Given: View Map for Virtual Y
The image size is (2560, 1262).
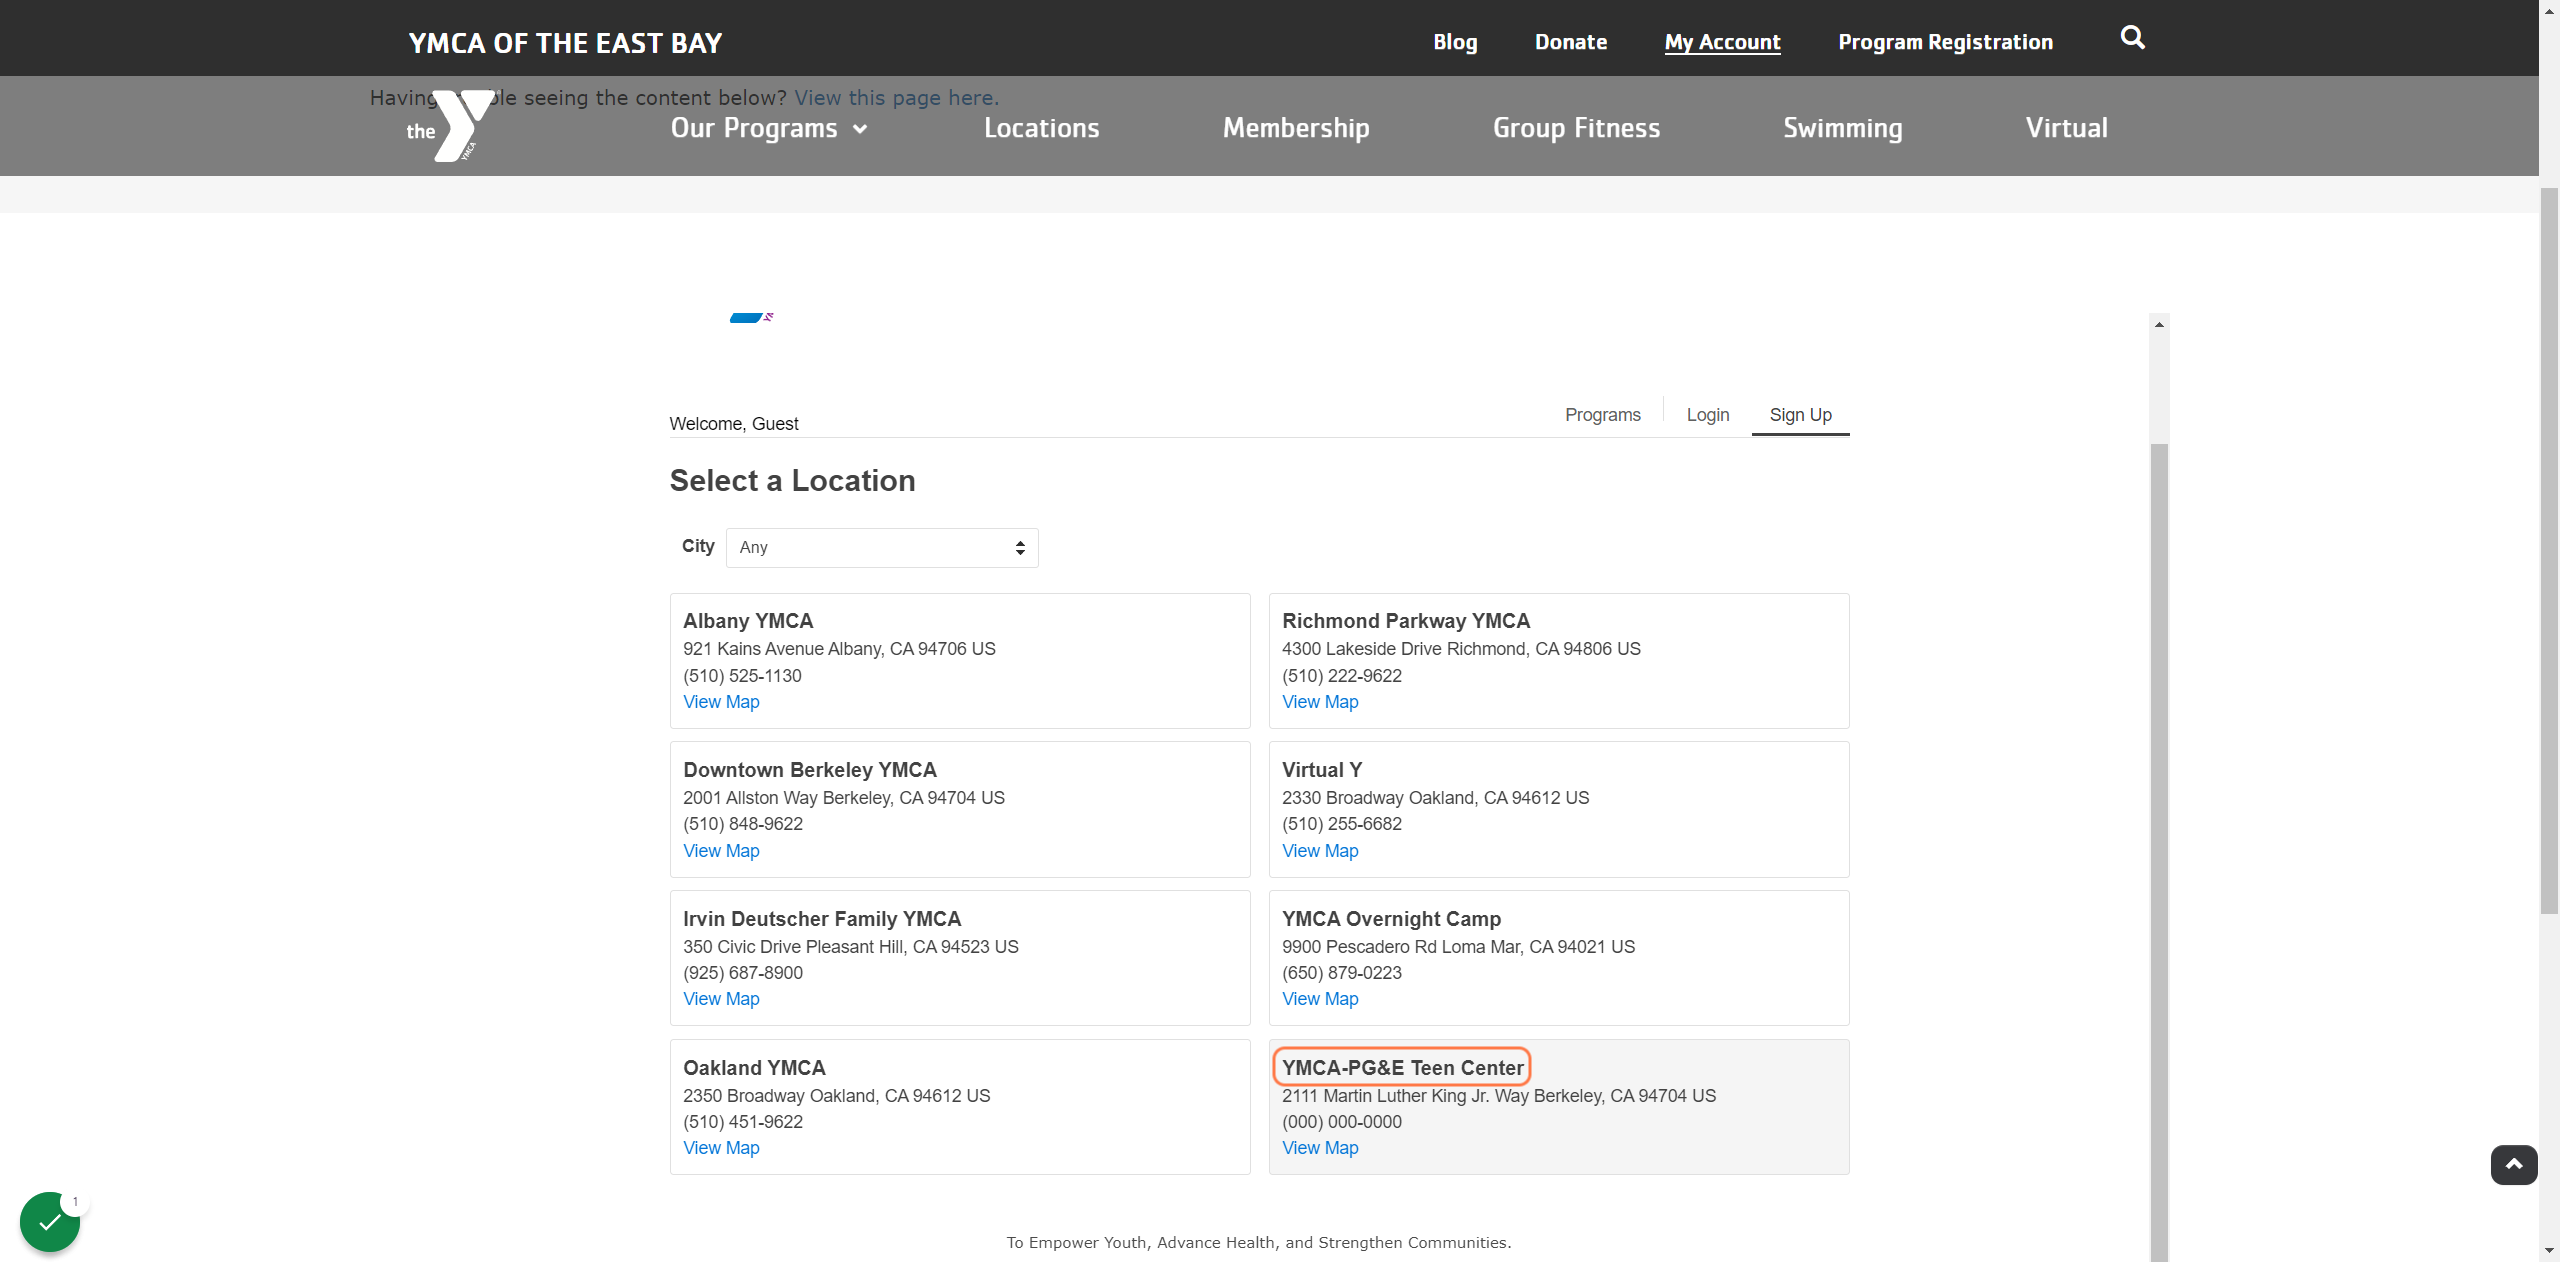Looking at the screenshot, I should pyautogui.click(x=1320, y=851).
